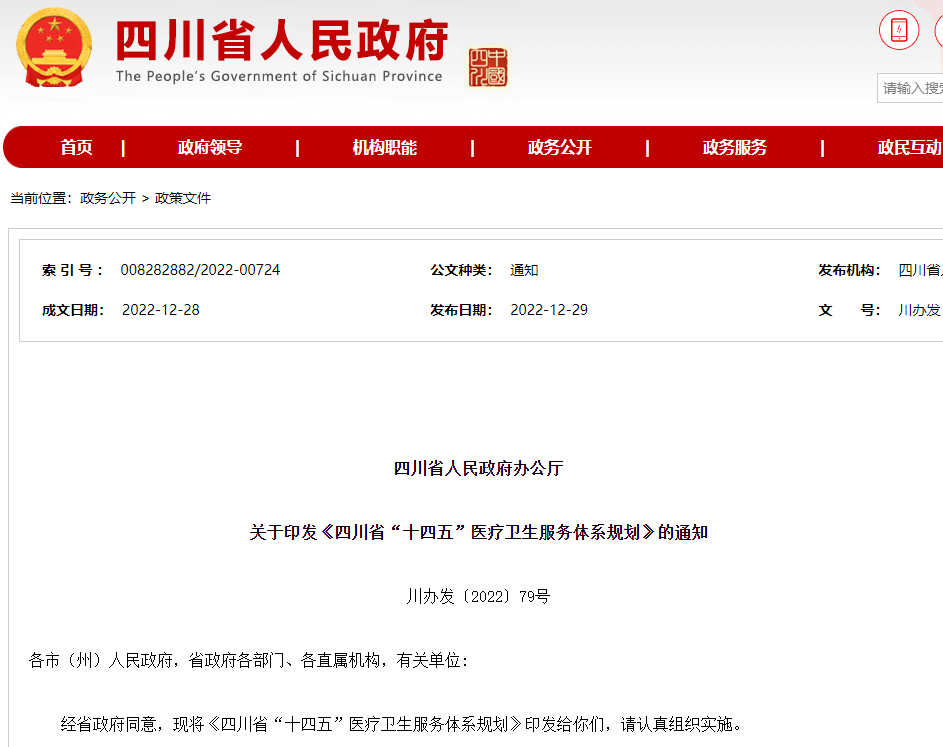Image resolution: width=943 pixels, height=747 pixels.
Task: Open the 政府领导 navigation item
Action: 210,147
